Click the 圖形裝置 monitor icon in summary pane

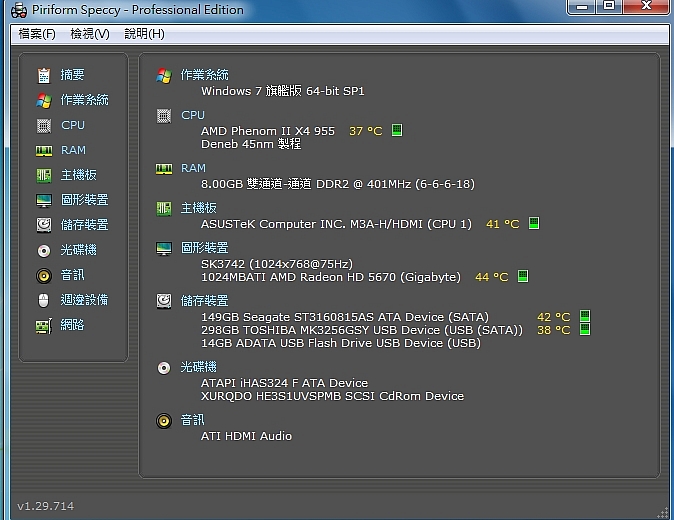pyautogui.click(x=164, y=248)
